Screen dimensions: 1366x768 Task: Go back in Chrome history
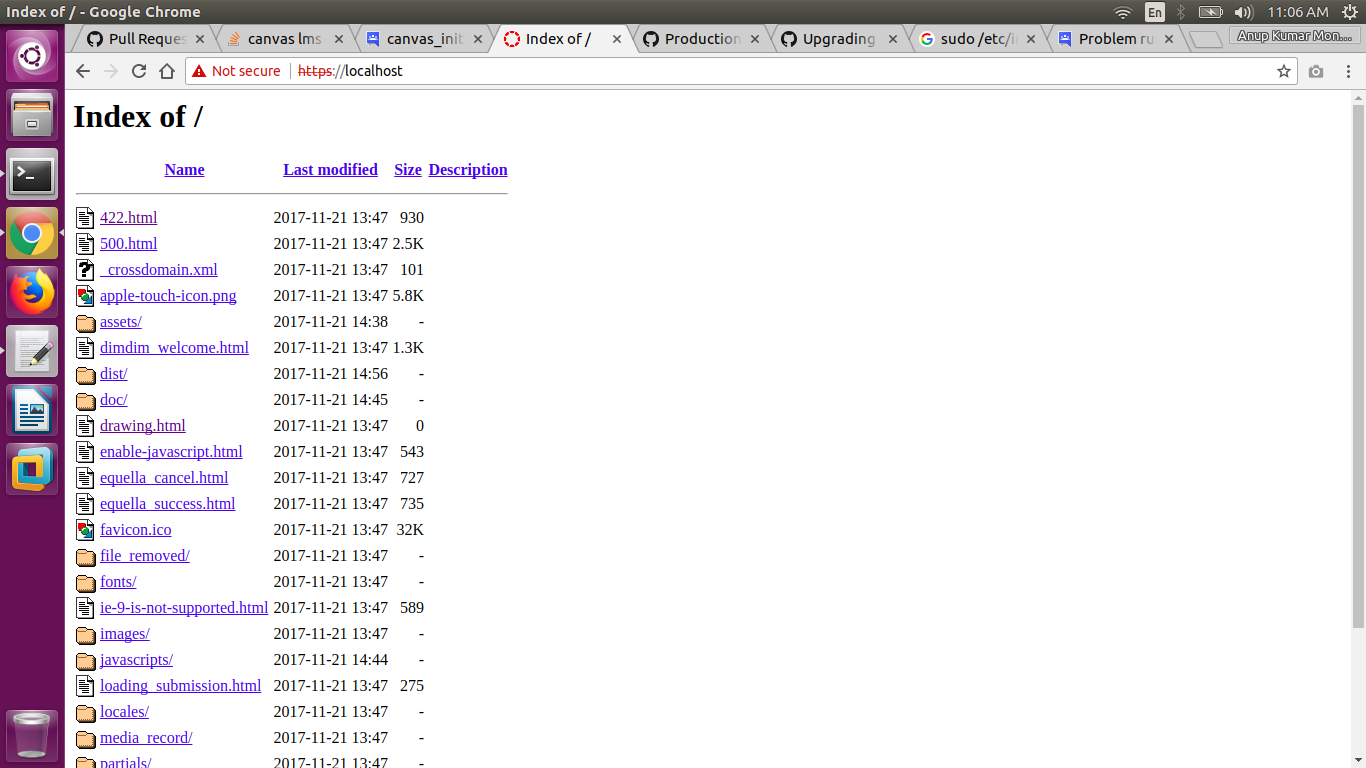coord(83,71)
